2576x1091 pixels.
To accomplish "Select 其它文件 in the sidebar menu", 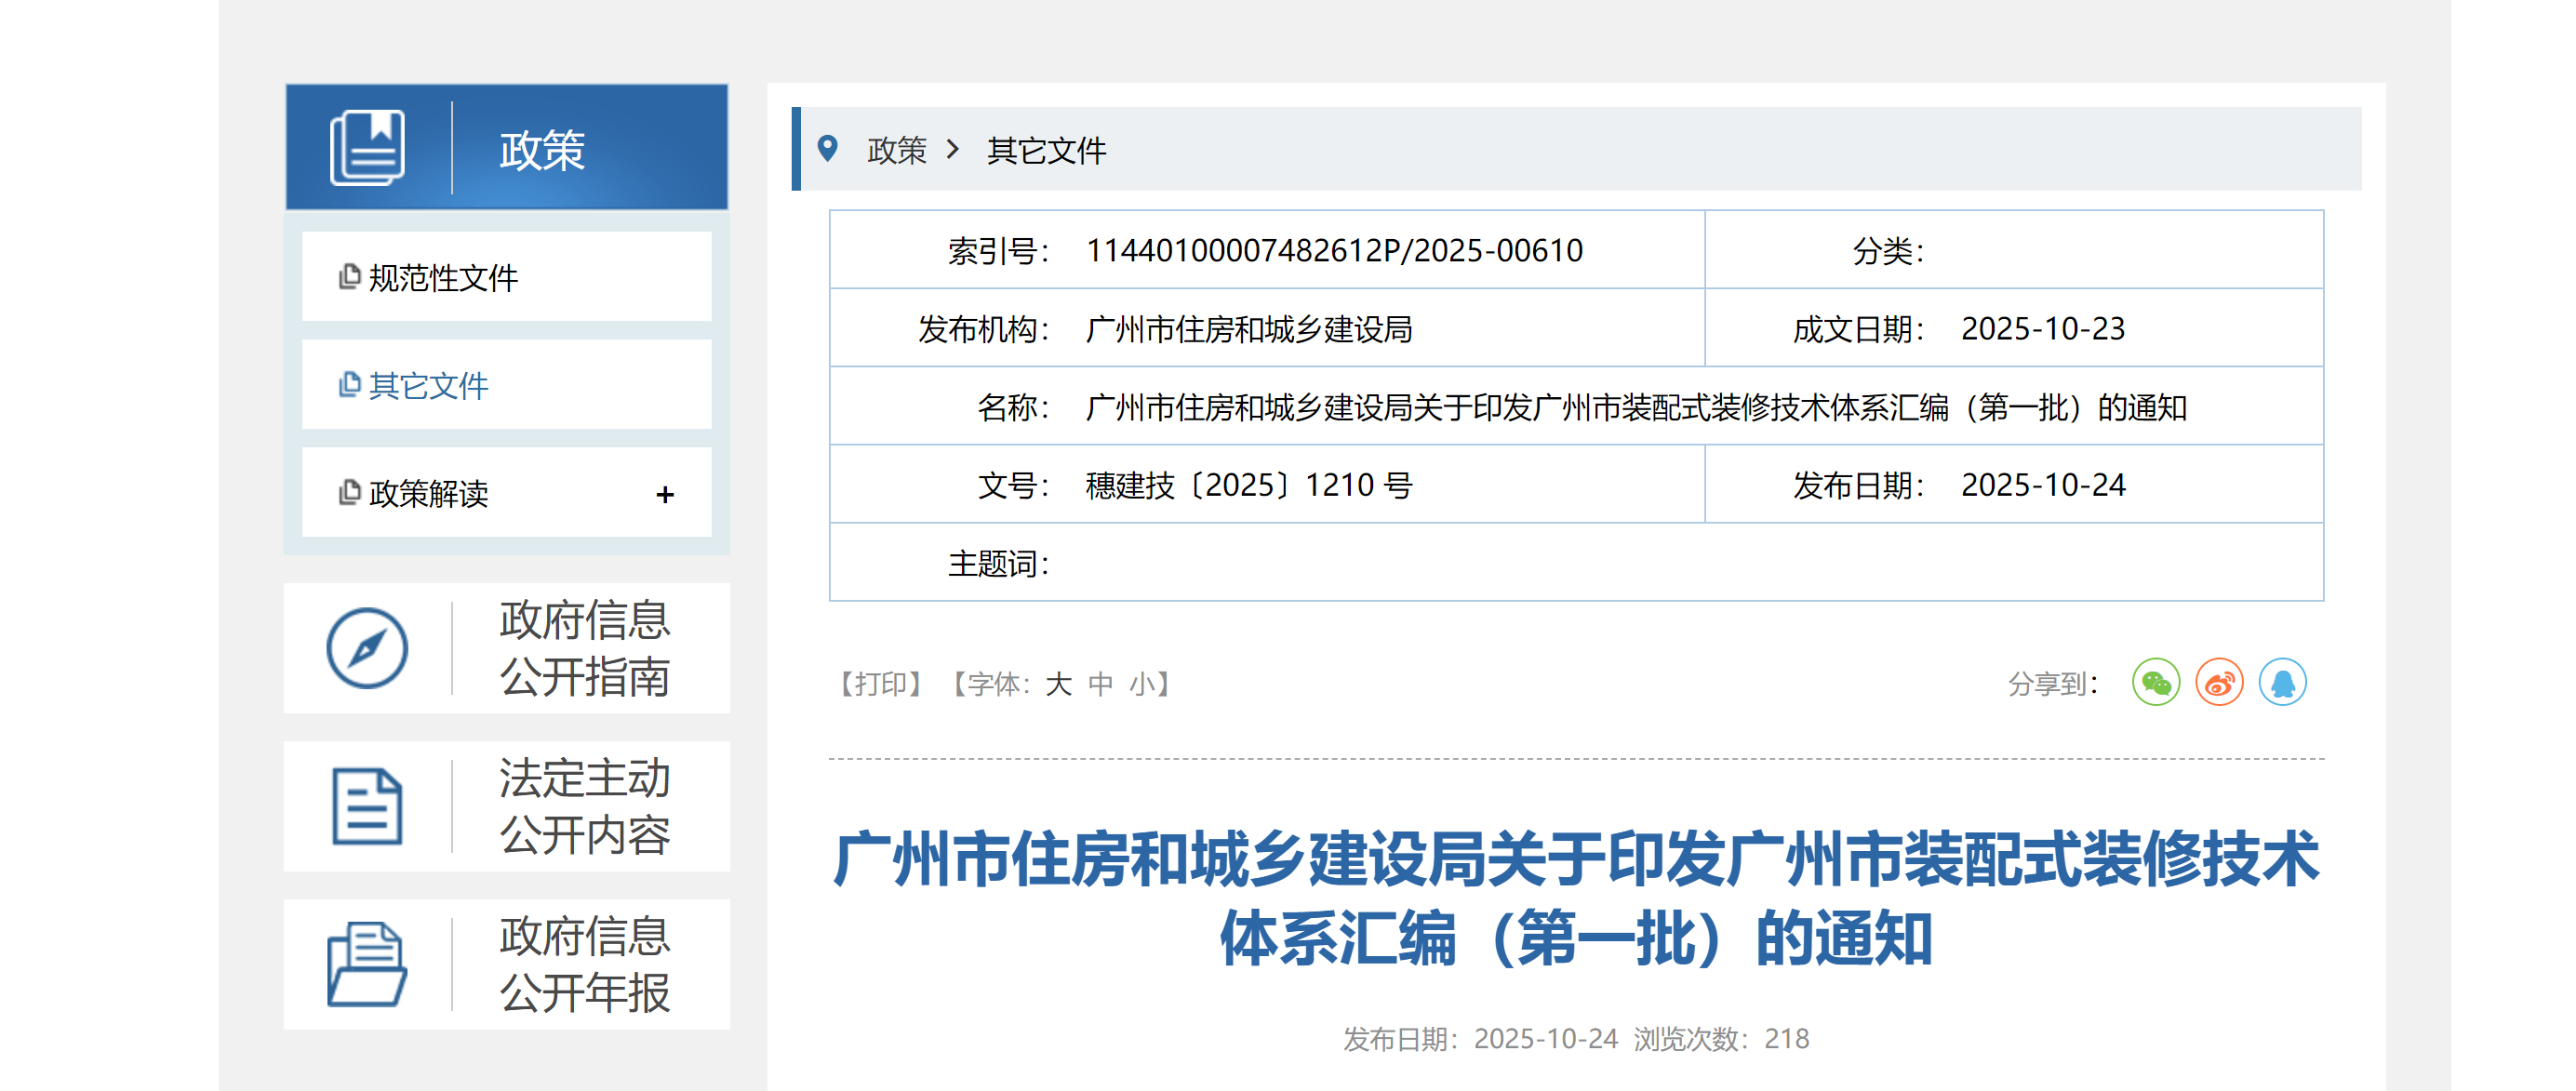I will [x=428, y=385].
